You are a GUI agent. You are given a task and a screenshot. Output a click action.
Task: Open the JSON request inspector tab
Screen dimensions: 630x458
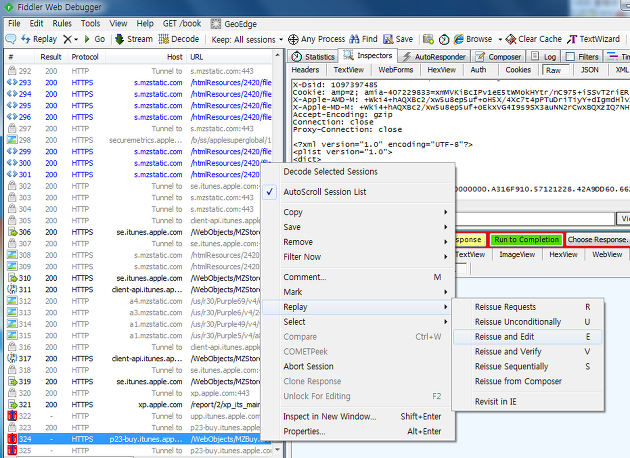tap(589, 70)
